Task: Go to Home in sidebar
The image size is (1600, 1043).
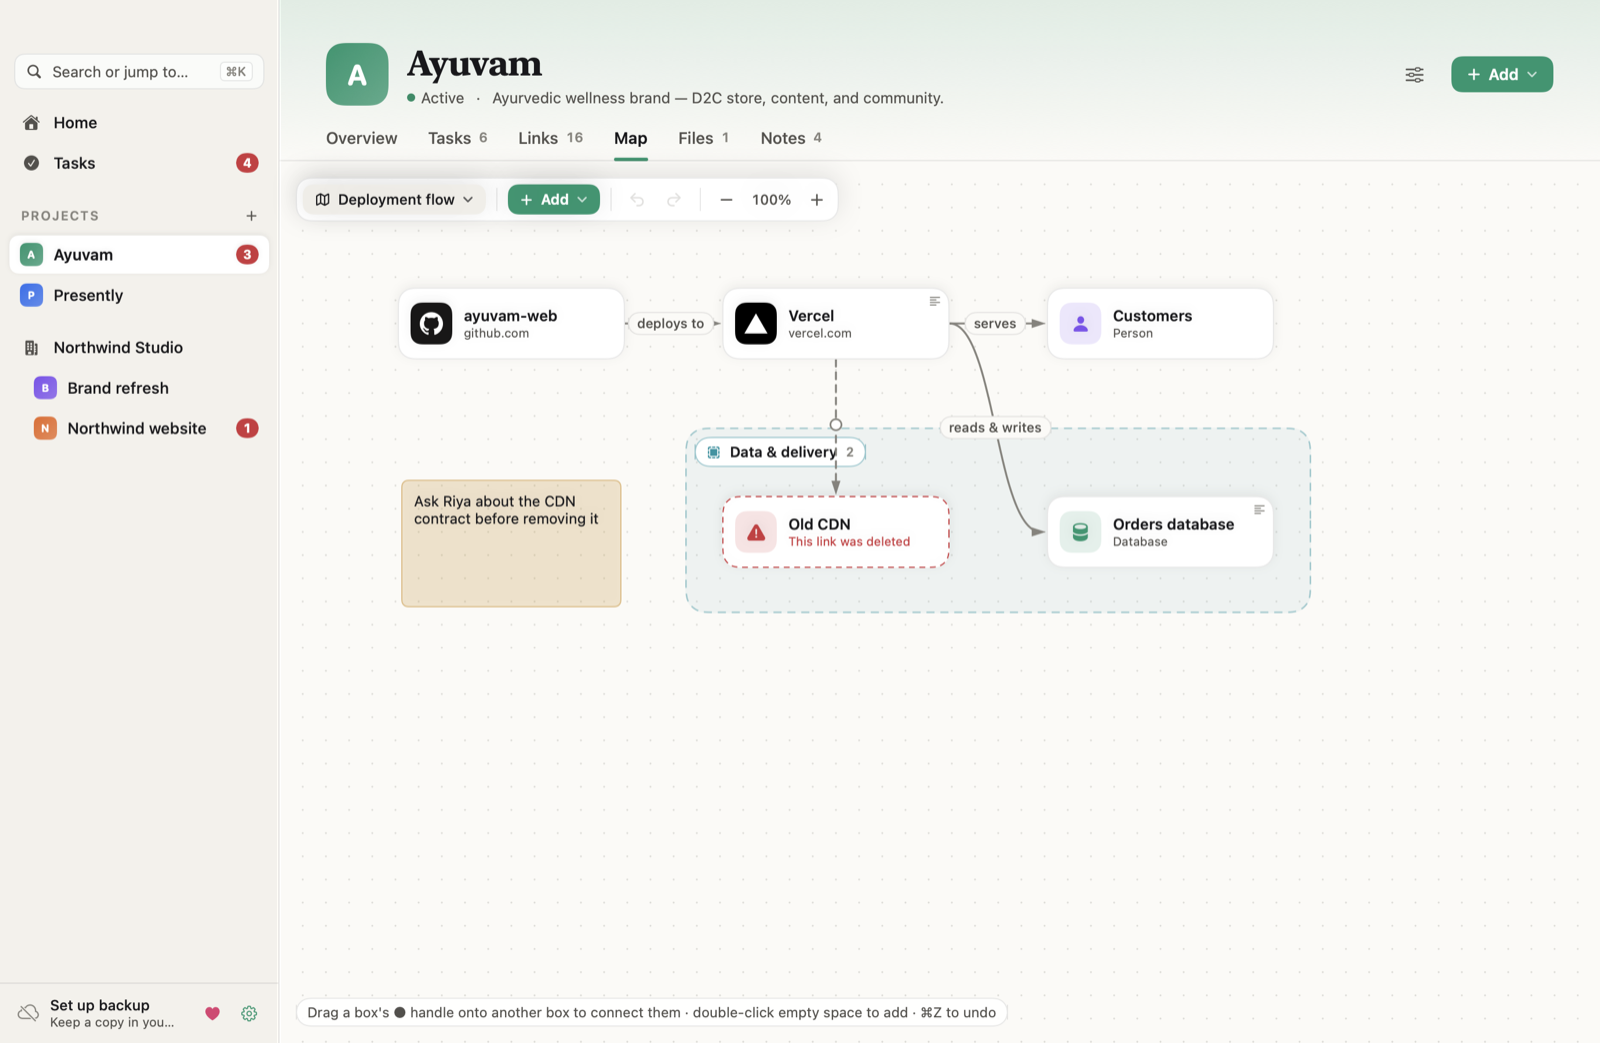Action: point(139,123)
